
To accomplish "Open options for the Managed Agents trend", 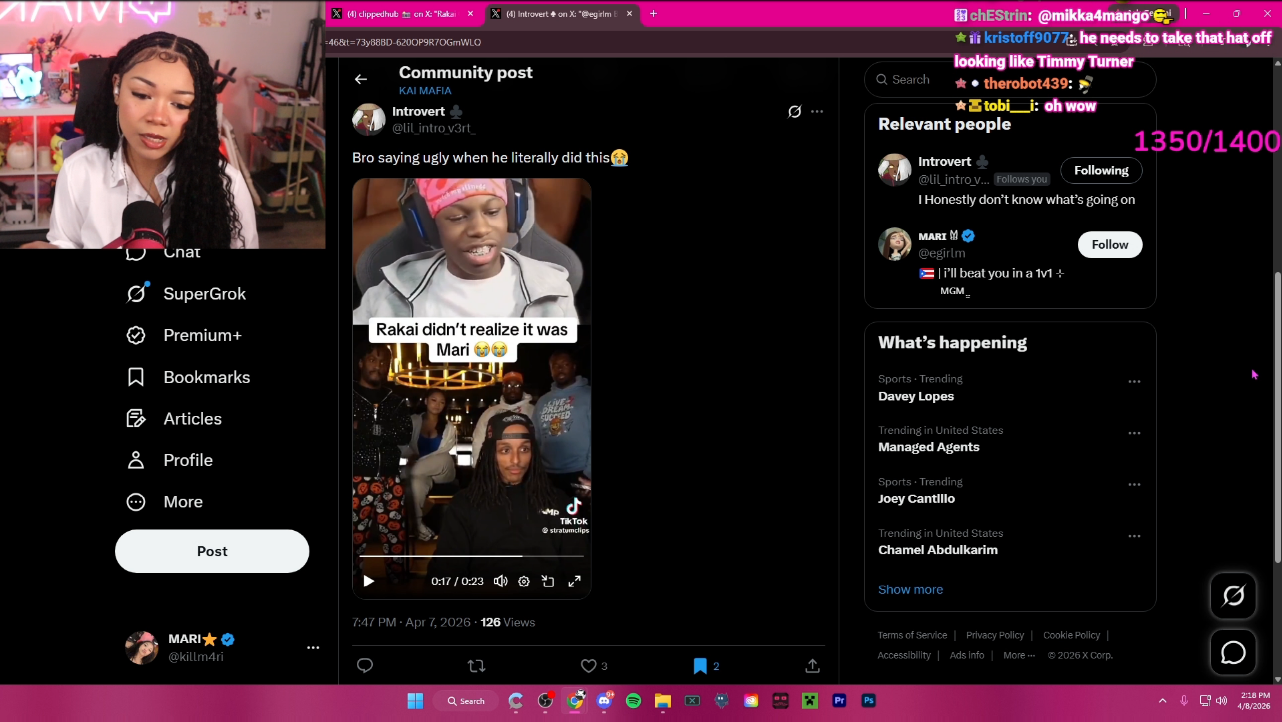I will coord(1134,433).
